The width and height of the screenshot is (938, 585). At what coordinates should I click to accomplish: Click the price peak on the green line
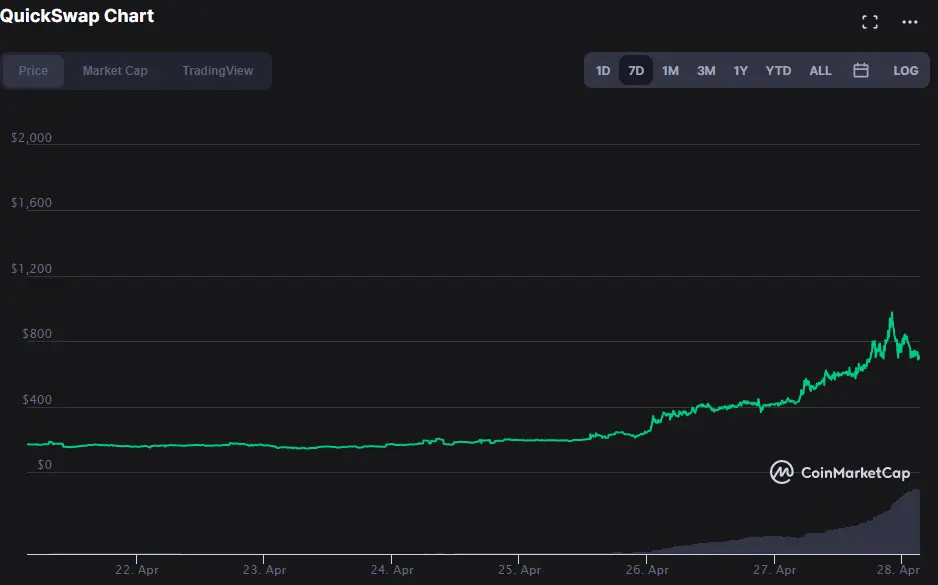[x=891, y=314]
